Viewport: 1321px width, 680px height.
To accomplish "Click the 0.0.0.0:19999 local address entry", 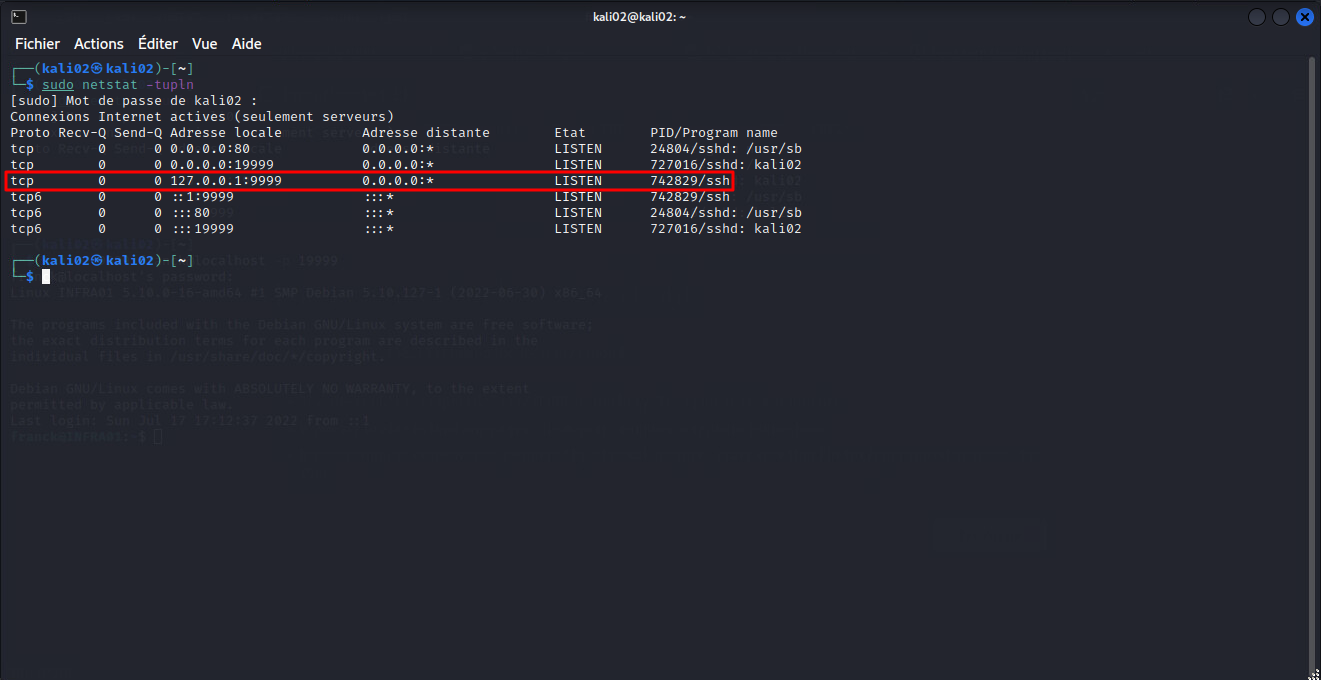I will (222, 165).
